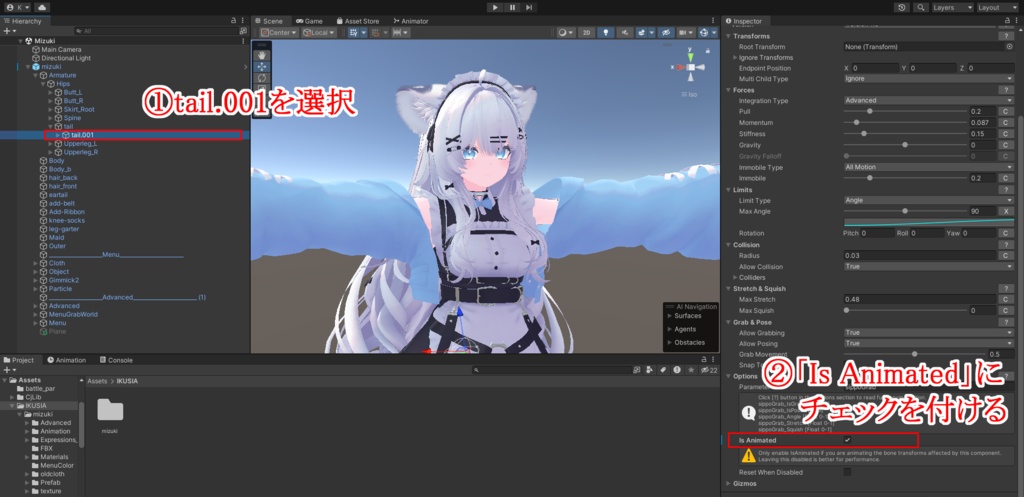Image resolution: width=1024 pixels, height=497 pixels.
Task: Click the Radius input field
Action: point(920,255)
